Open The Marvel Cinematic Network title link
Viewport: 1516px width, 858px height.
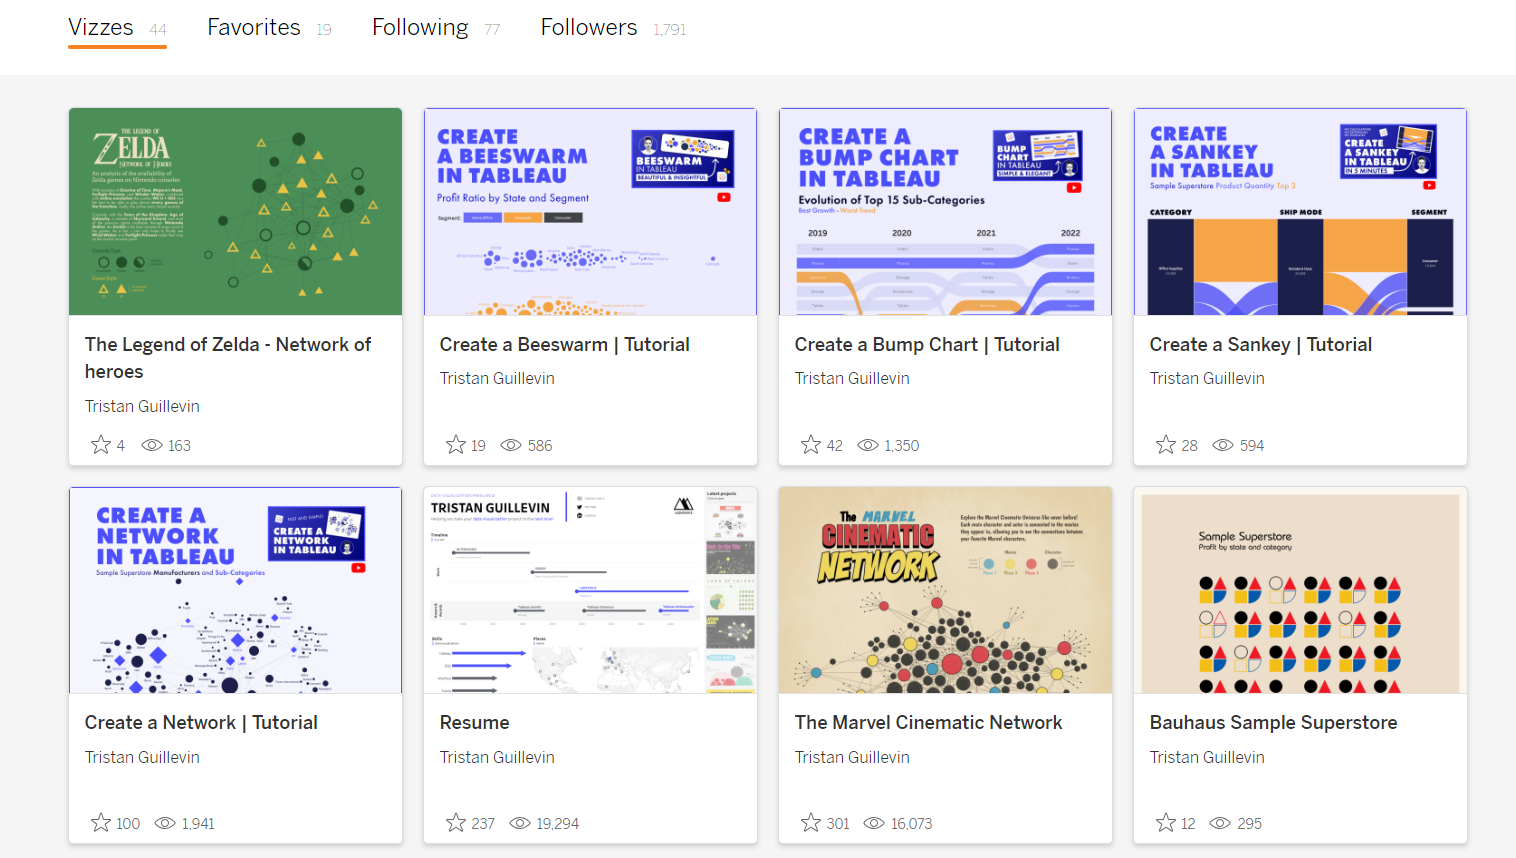928,723
